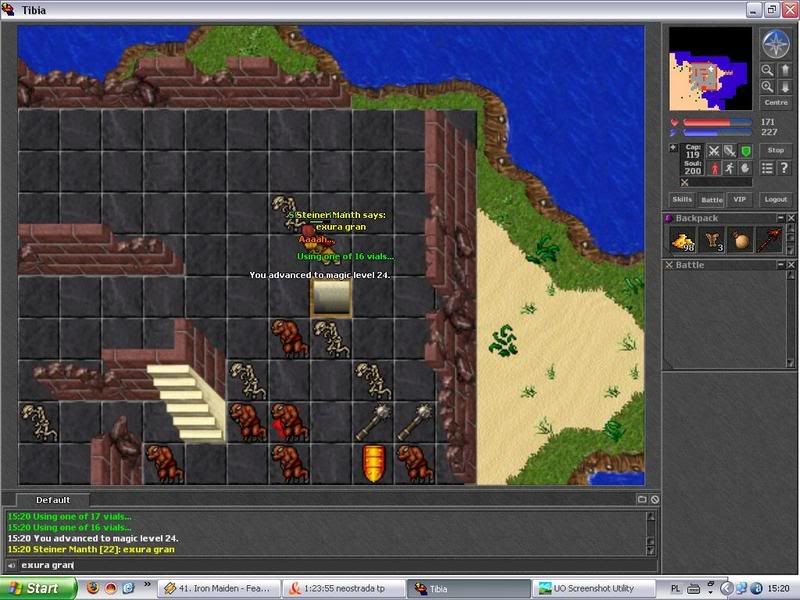Enable offensive fighting mode (crossed swords)
The width and height of the screenshot is (800, 600).
(713, 151)
